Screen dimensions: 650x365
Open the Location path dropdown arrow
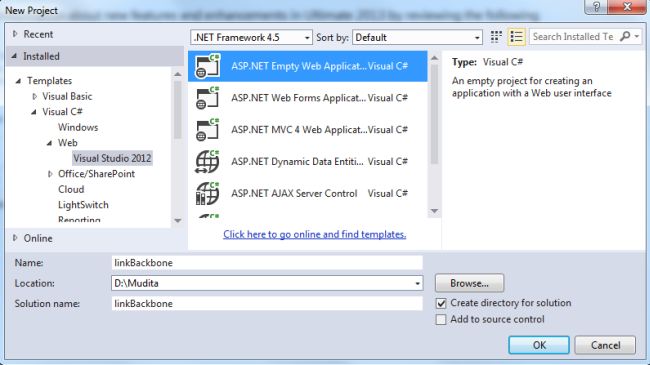click(x=417, y=284)
